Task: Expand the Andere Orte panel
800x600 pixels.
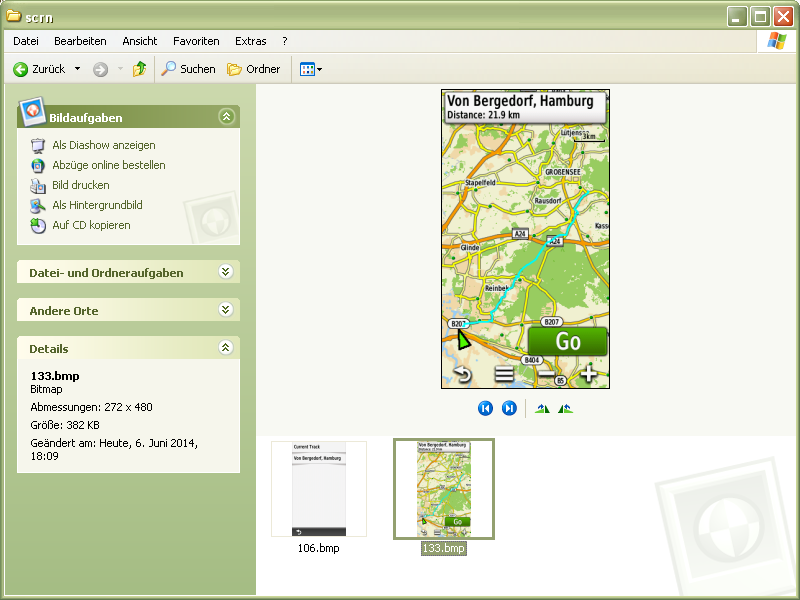Action: [226, 310]
